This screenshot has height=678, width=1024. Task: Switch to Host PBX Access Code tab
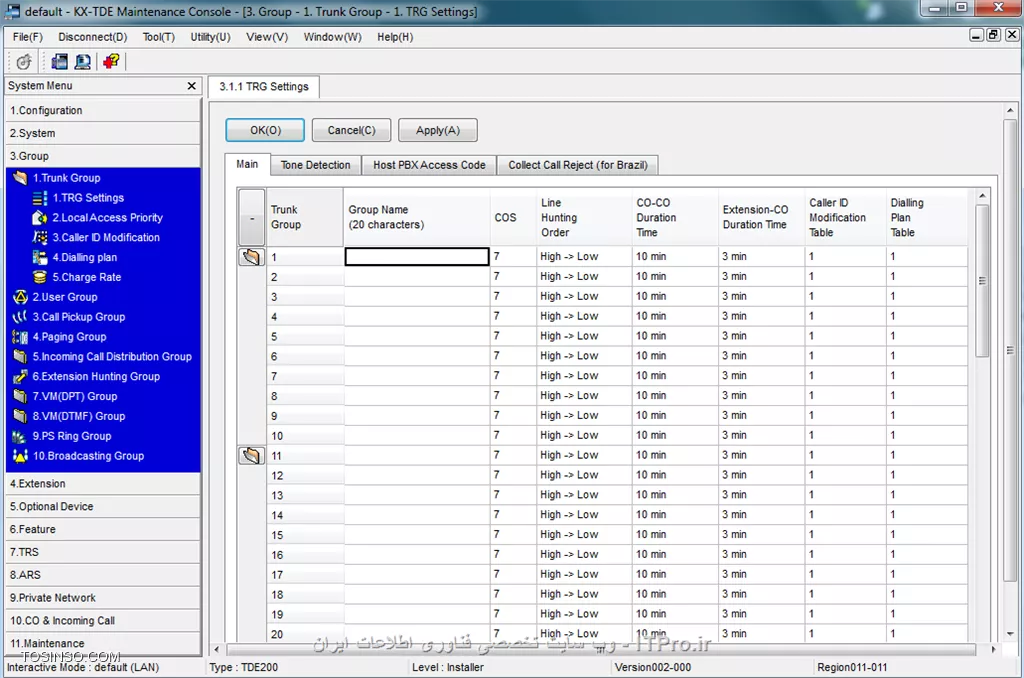point(429,165)
